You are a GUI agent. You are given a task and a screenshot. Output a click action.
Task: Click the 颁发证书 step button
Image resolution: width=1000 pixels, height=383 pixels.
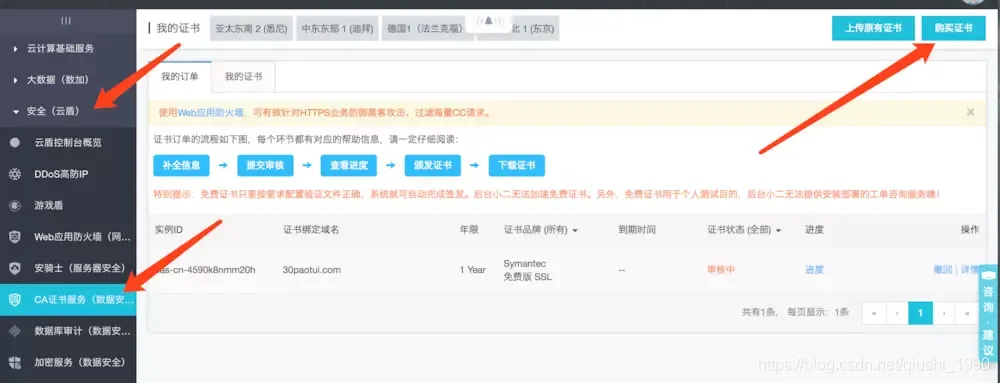click(432, 165)
